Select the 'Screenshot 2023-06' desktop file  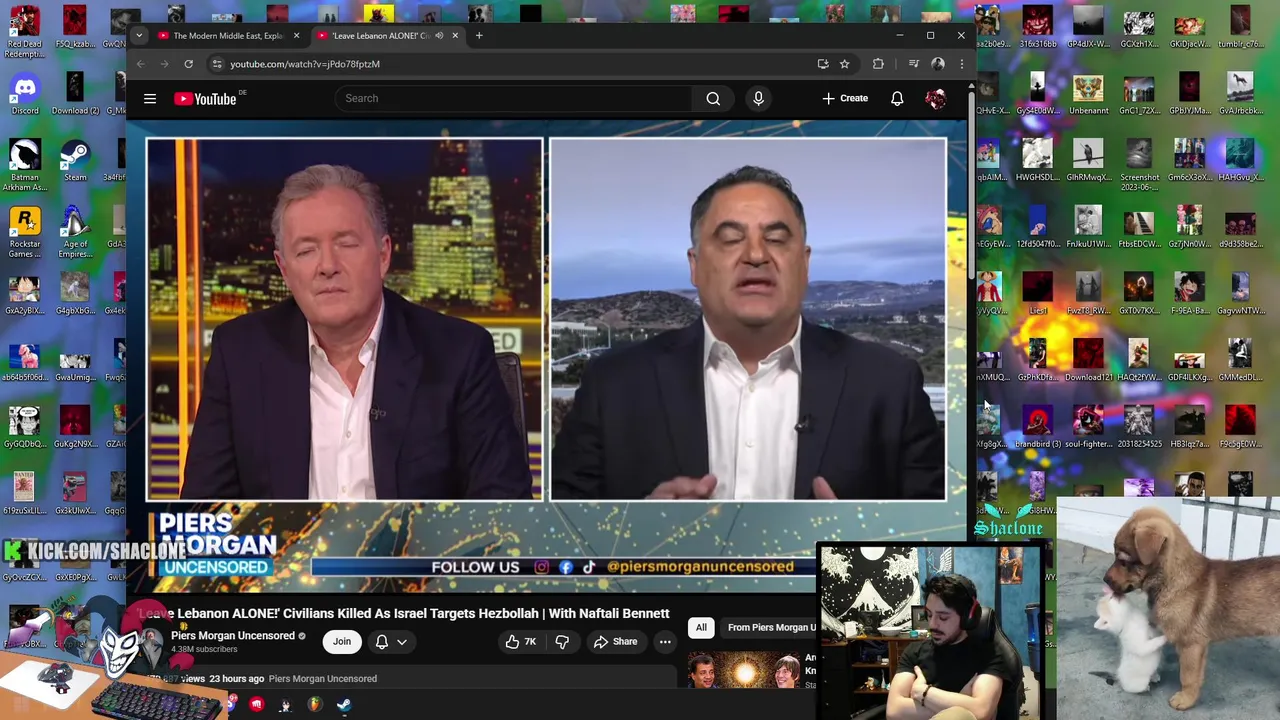point(1139,166)
